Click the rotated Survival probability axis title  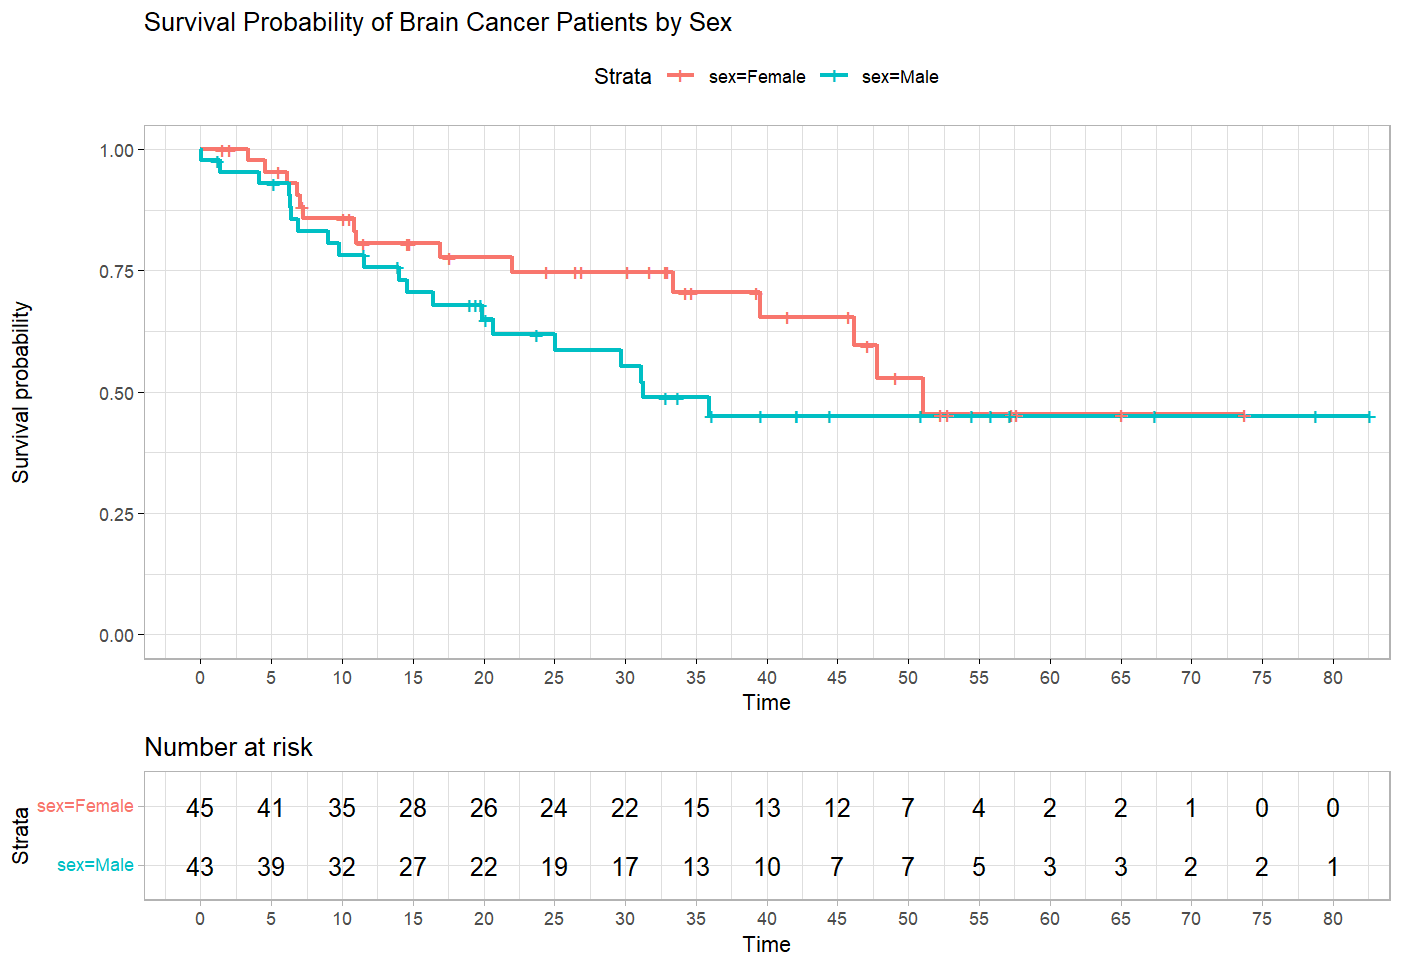(x=21, y=392)
